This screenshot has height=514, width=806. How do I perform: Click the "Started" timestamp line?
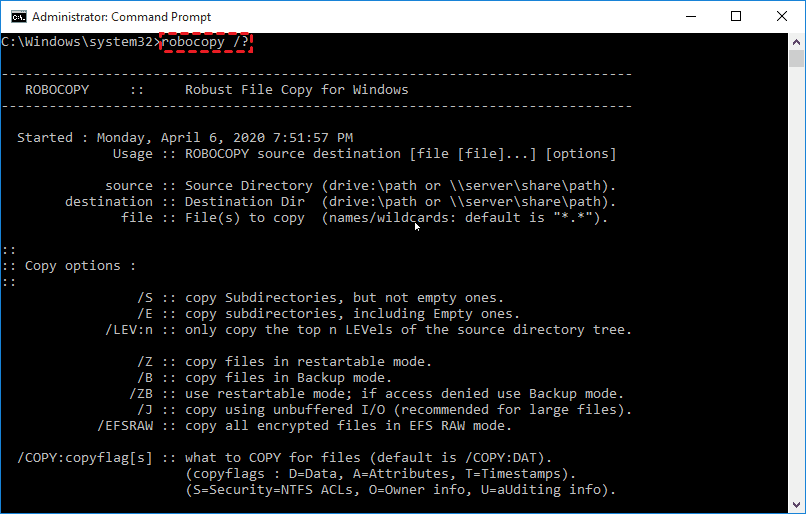(185, 138)
